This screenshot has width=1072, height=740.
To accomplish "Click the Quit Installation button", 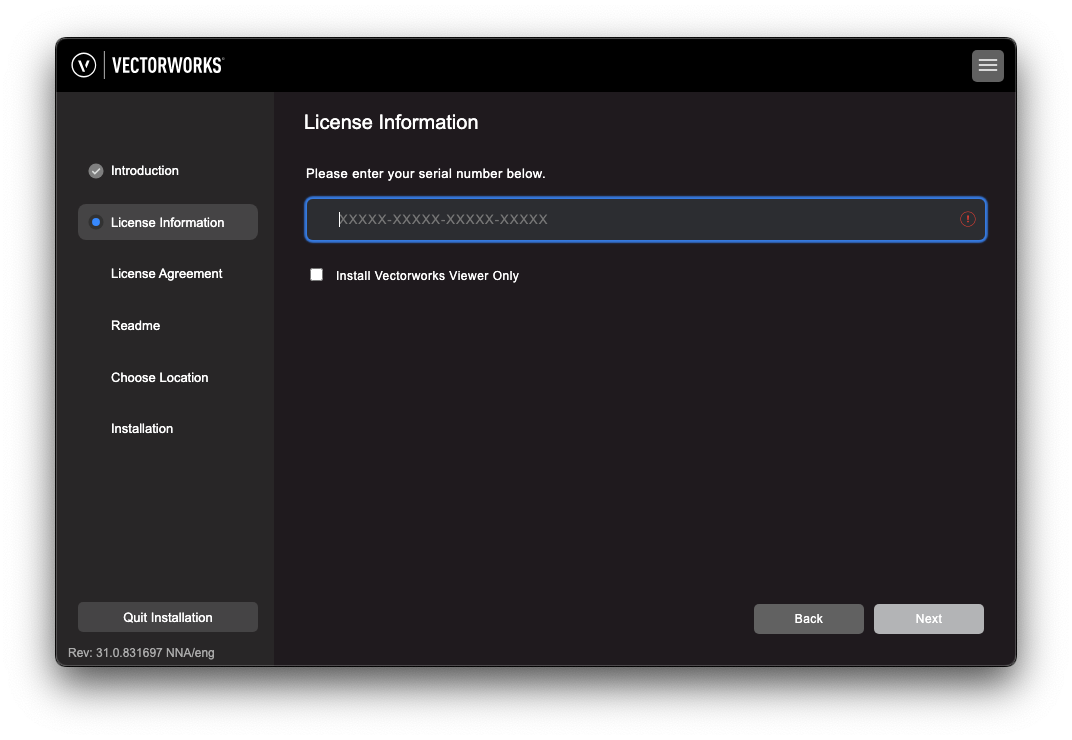I will [x=168, y=618].
